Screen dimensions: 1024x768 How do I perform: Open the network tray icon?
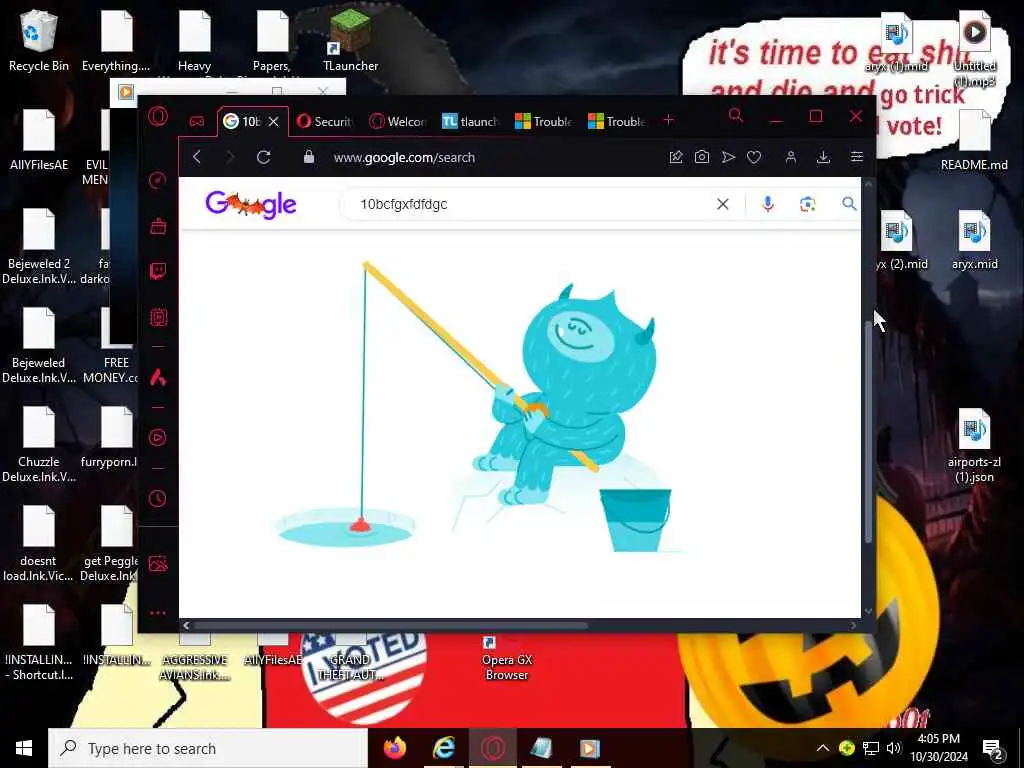click(871, 748)
